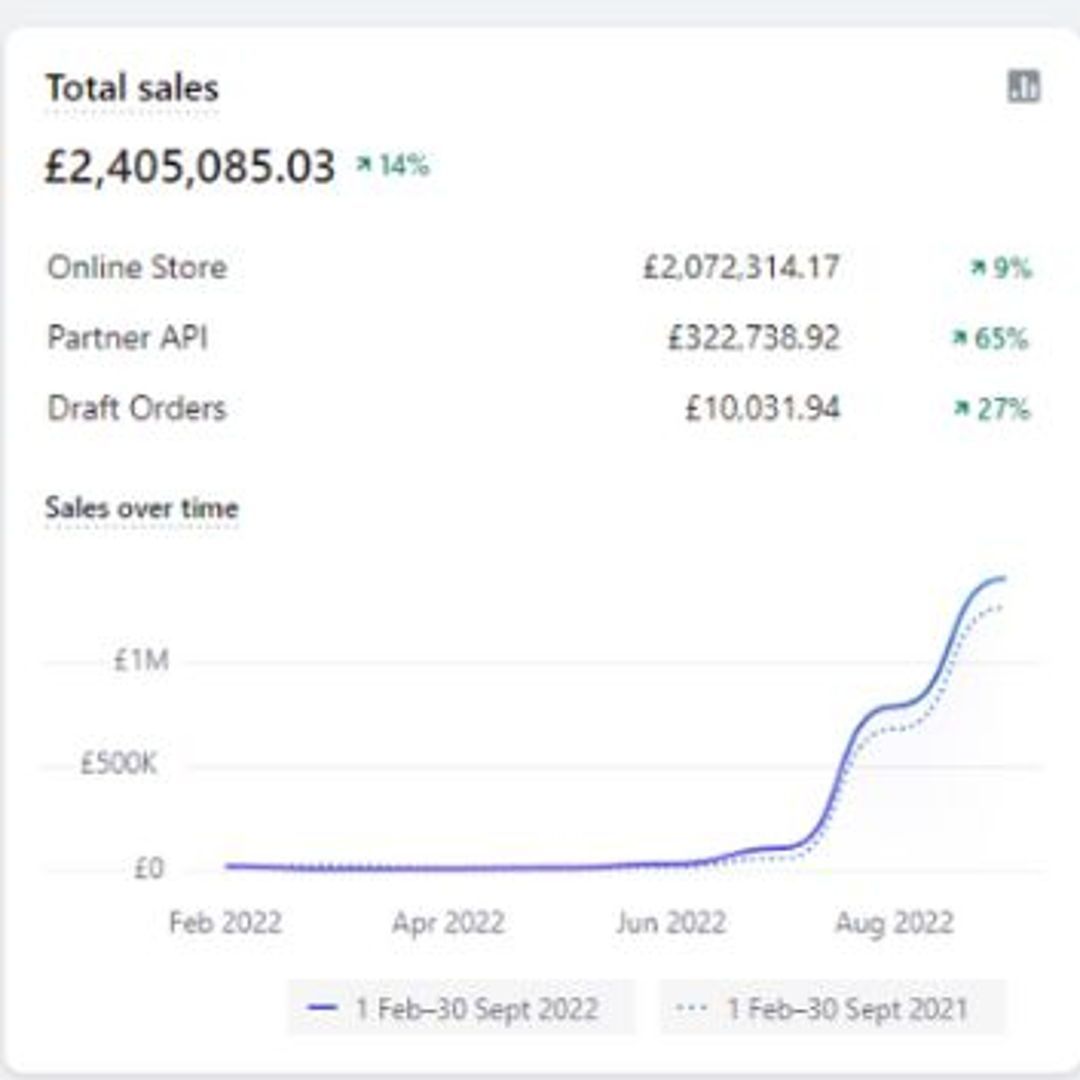Viewport: 1080px width, 1080px height.
Task: Click the dotted 2021 sales line end
Action: [999, 607]
